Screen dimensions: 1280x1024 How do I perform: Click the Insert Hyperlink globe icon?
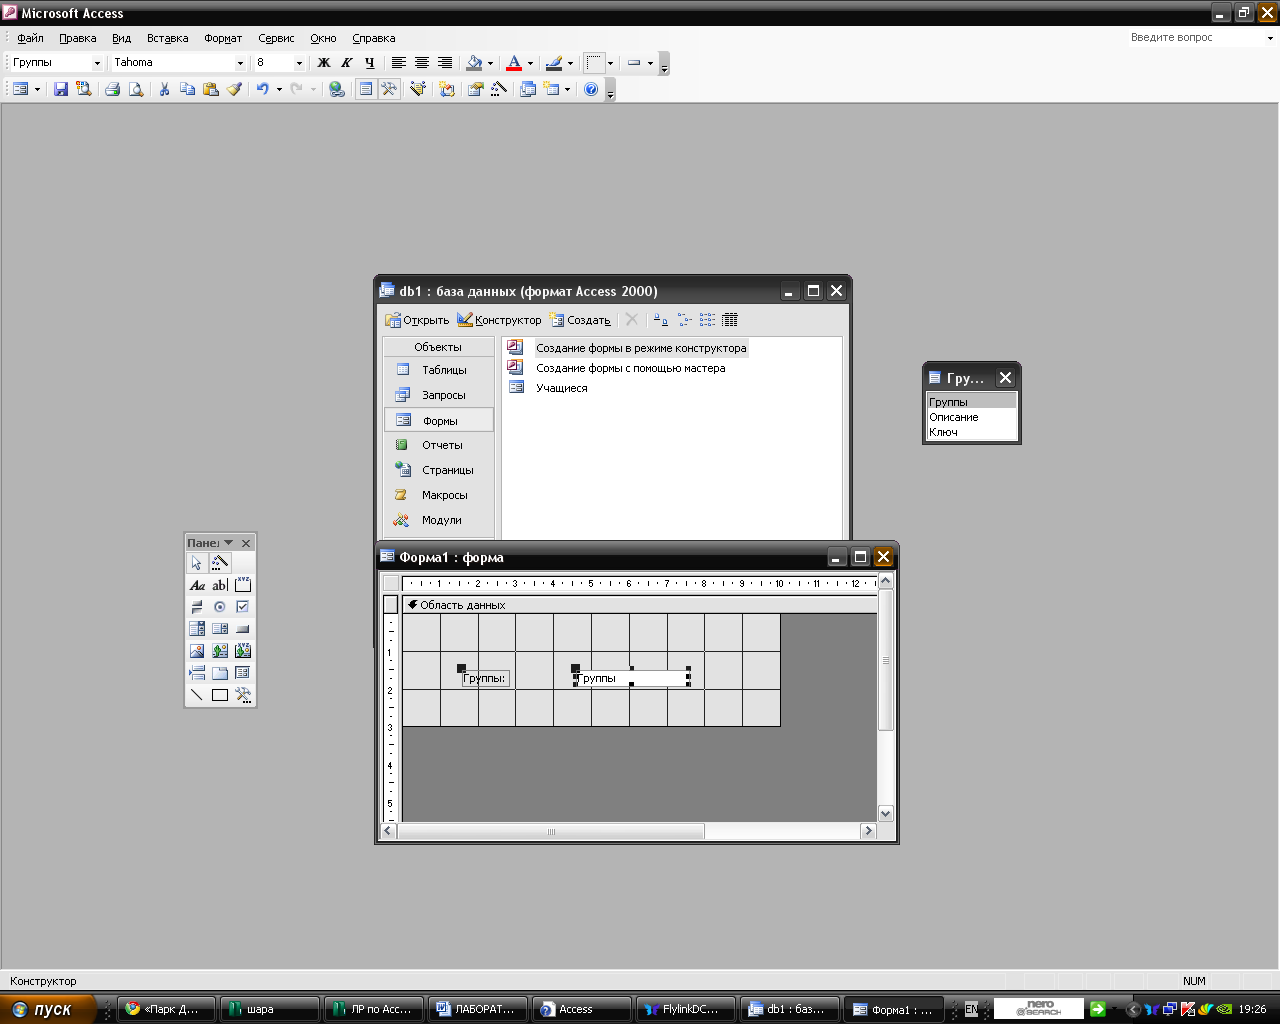pos(337,89)
